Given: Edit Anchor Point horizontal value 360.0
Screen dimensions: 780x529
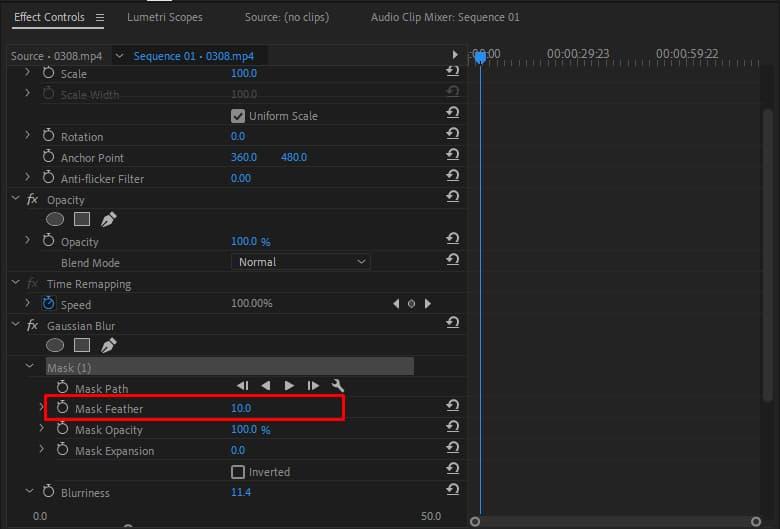Looking at the screenshot, I should pos(244,158).
